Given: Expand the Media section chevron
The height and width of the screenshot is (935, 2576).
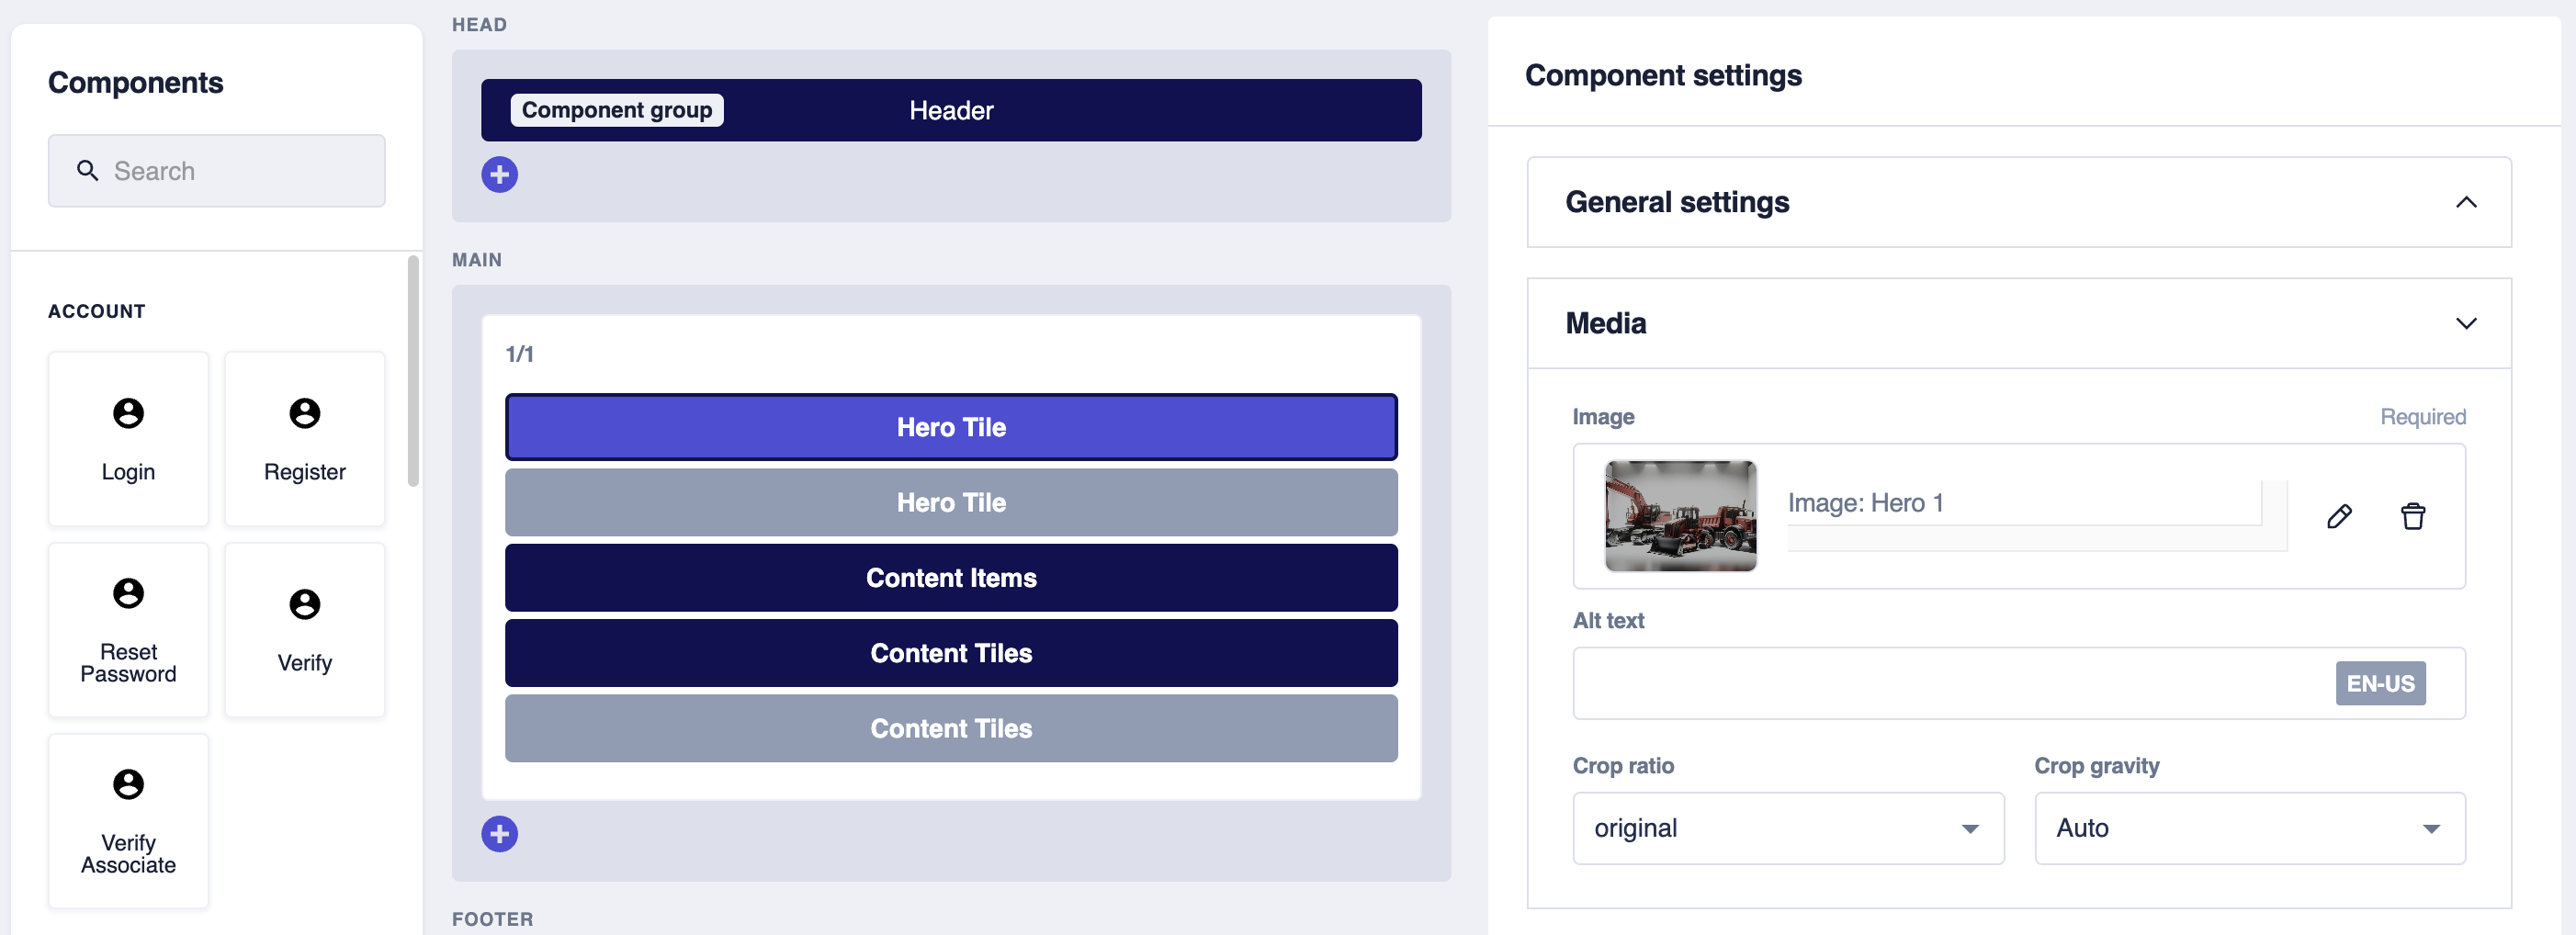Looking at the screenshot, I should pyautogui.click(x=2465, y=323).
